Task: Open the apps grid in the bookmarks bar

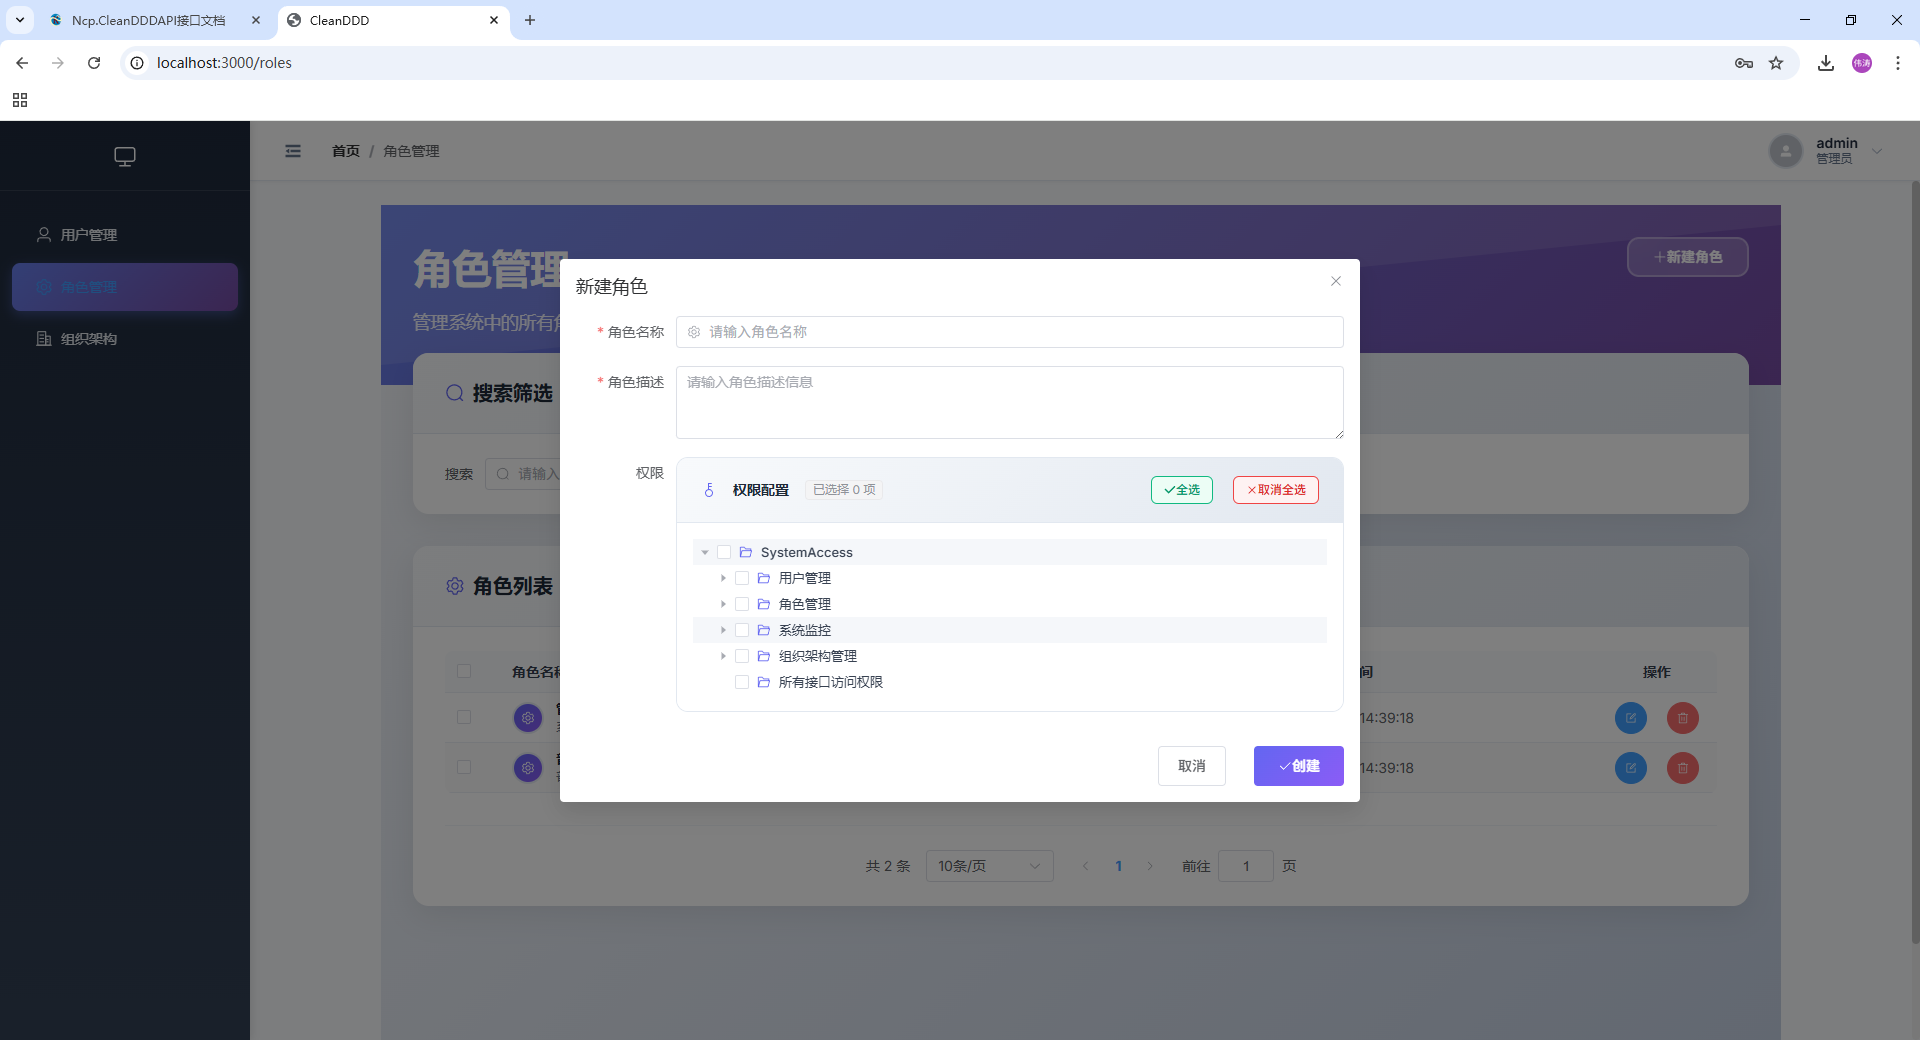Action: tap(20, 100)
